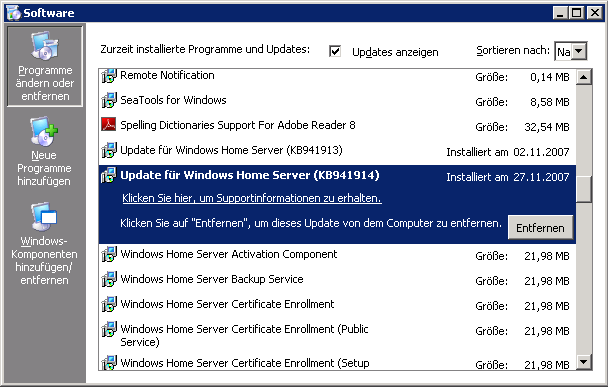Click 'Zurzeit installierte Programme und Updates:' label

click(x=205, y=49)
